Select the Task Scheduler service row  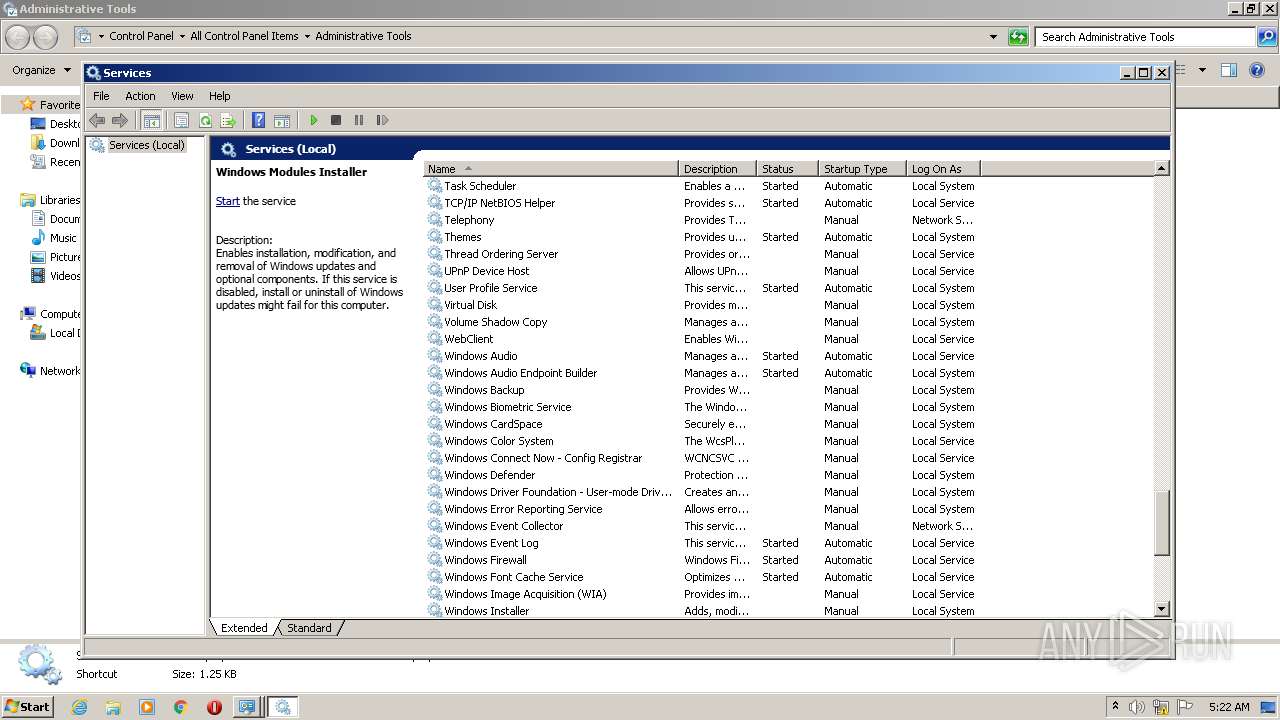702,186
